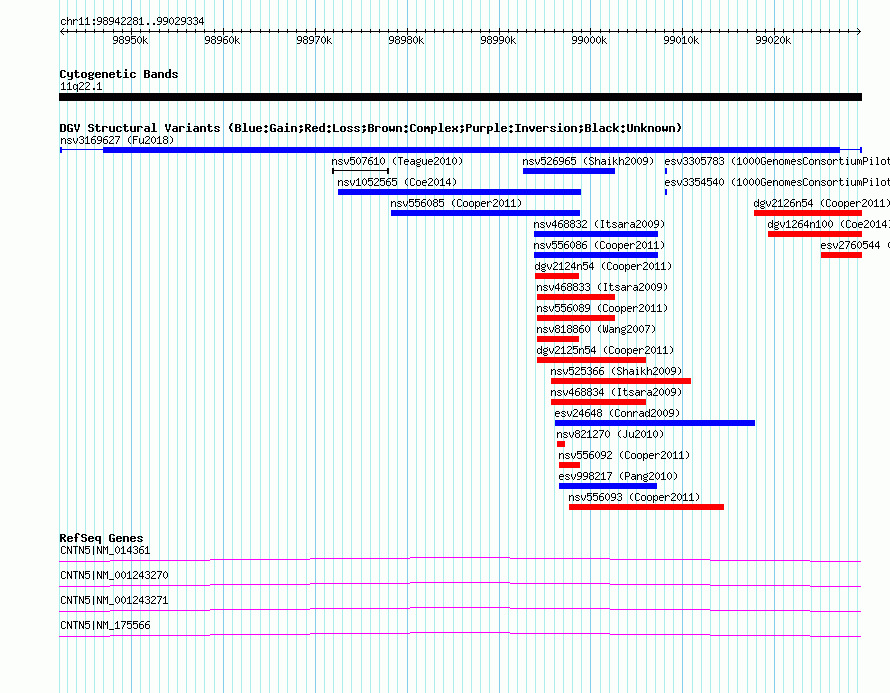Click the CNTN5|NM_001243271 gene label

pyautogui.click(x=114, y=600)
